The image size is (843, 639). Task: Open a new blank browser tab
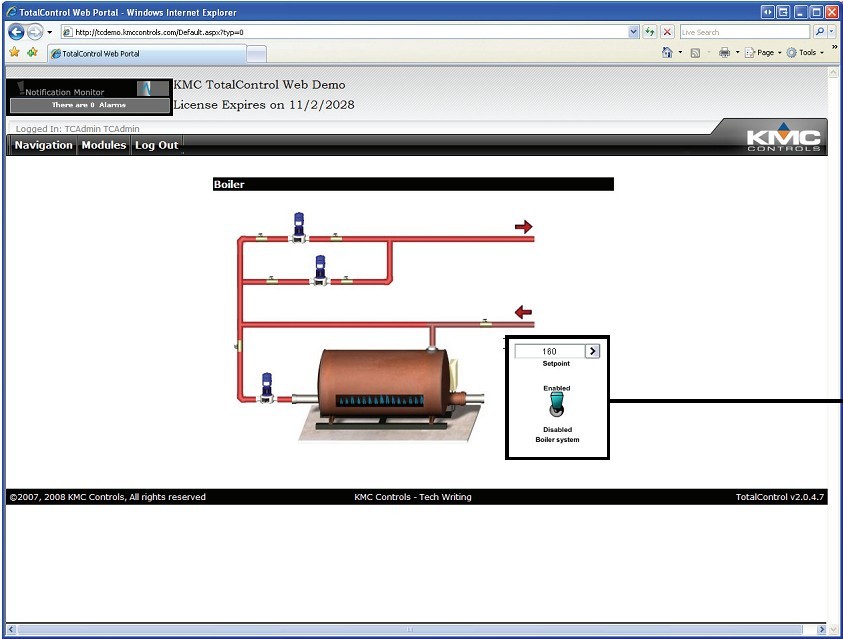tap(256, 54)
